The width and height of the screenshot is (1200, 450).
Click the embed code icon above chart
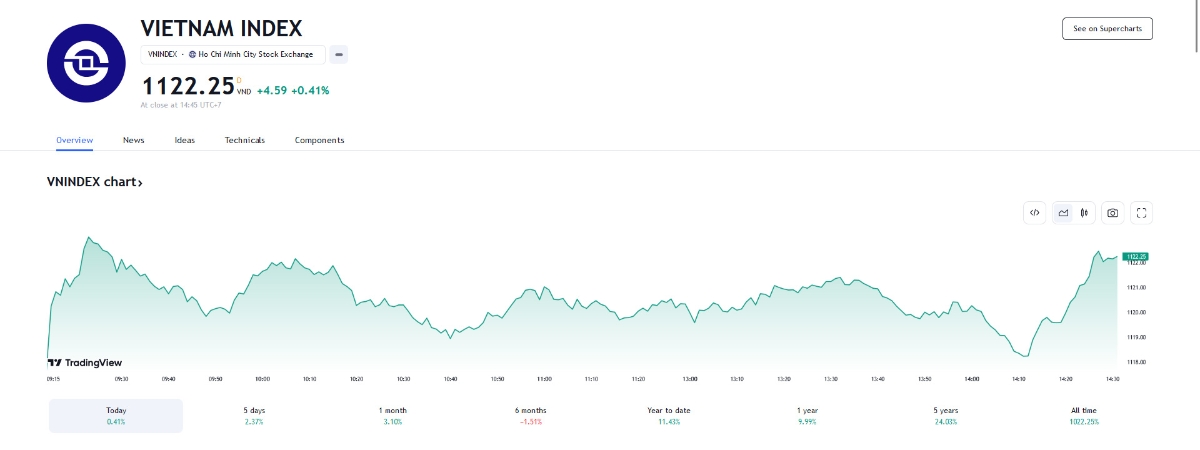point(1035,212)
